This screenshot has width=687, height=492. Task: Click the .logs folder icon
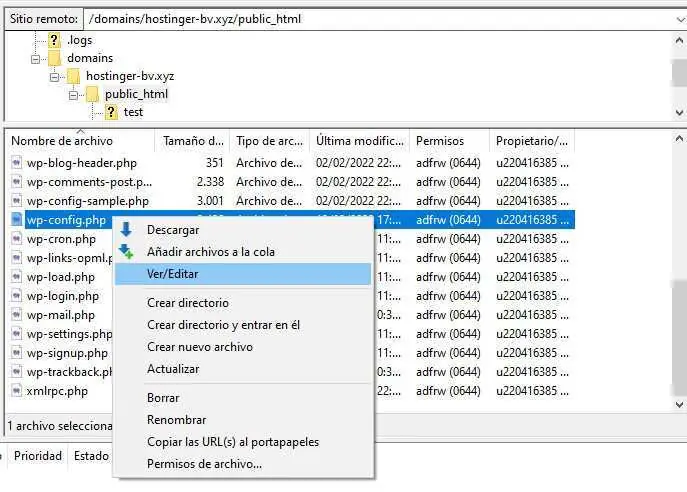(54, 40)
